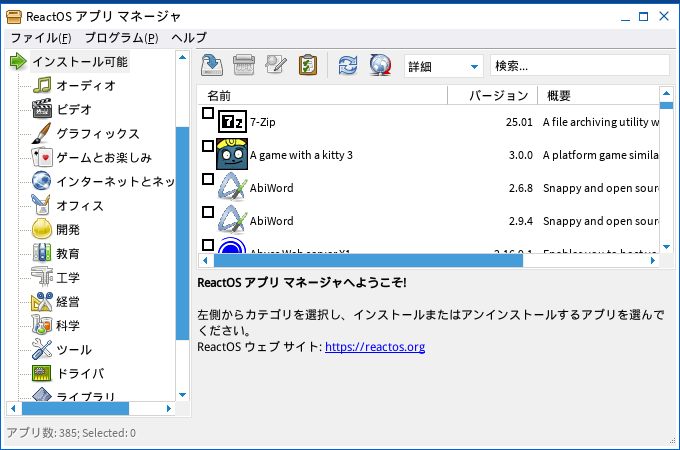Select the オーディオ category icon

click(42, 85)
